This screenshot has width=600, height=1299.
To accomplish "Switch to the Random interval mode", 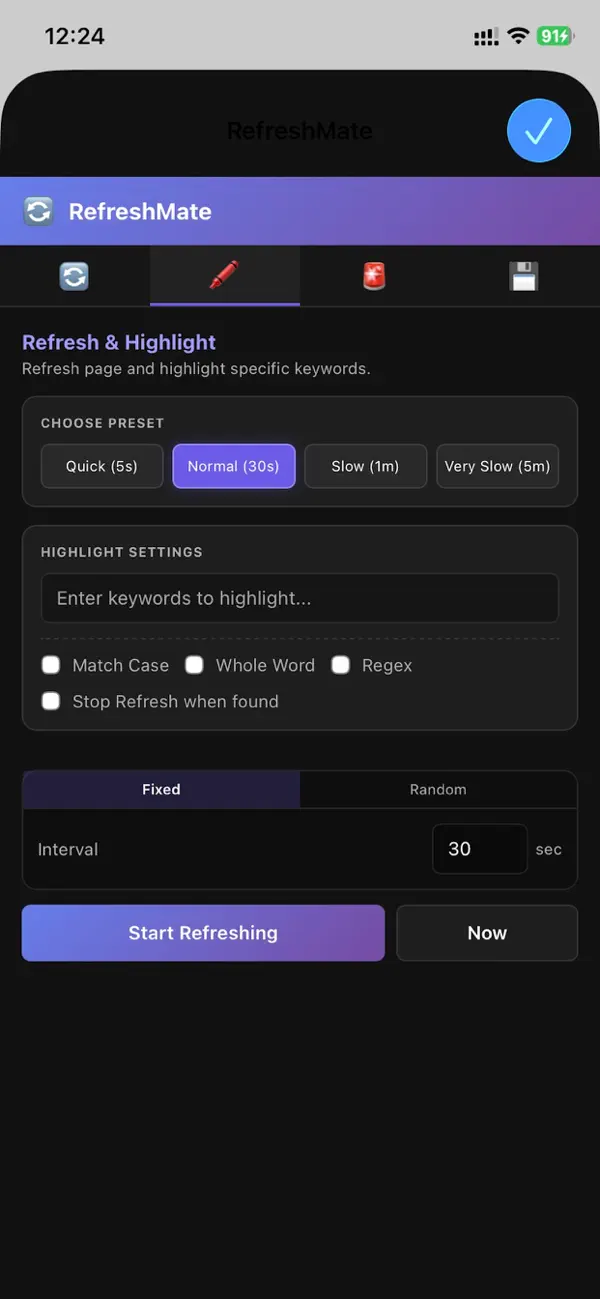I will click(x=438, y=789).
